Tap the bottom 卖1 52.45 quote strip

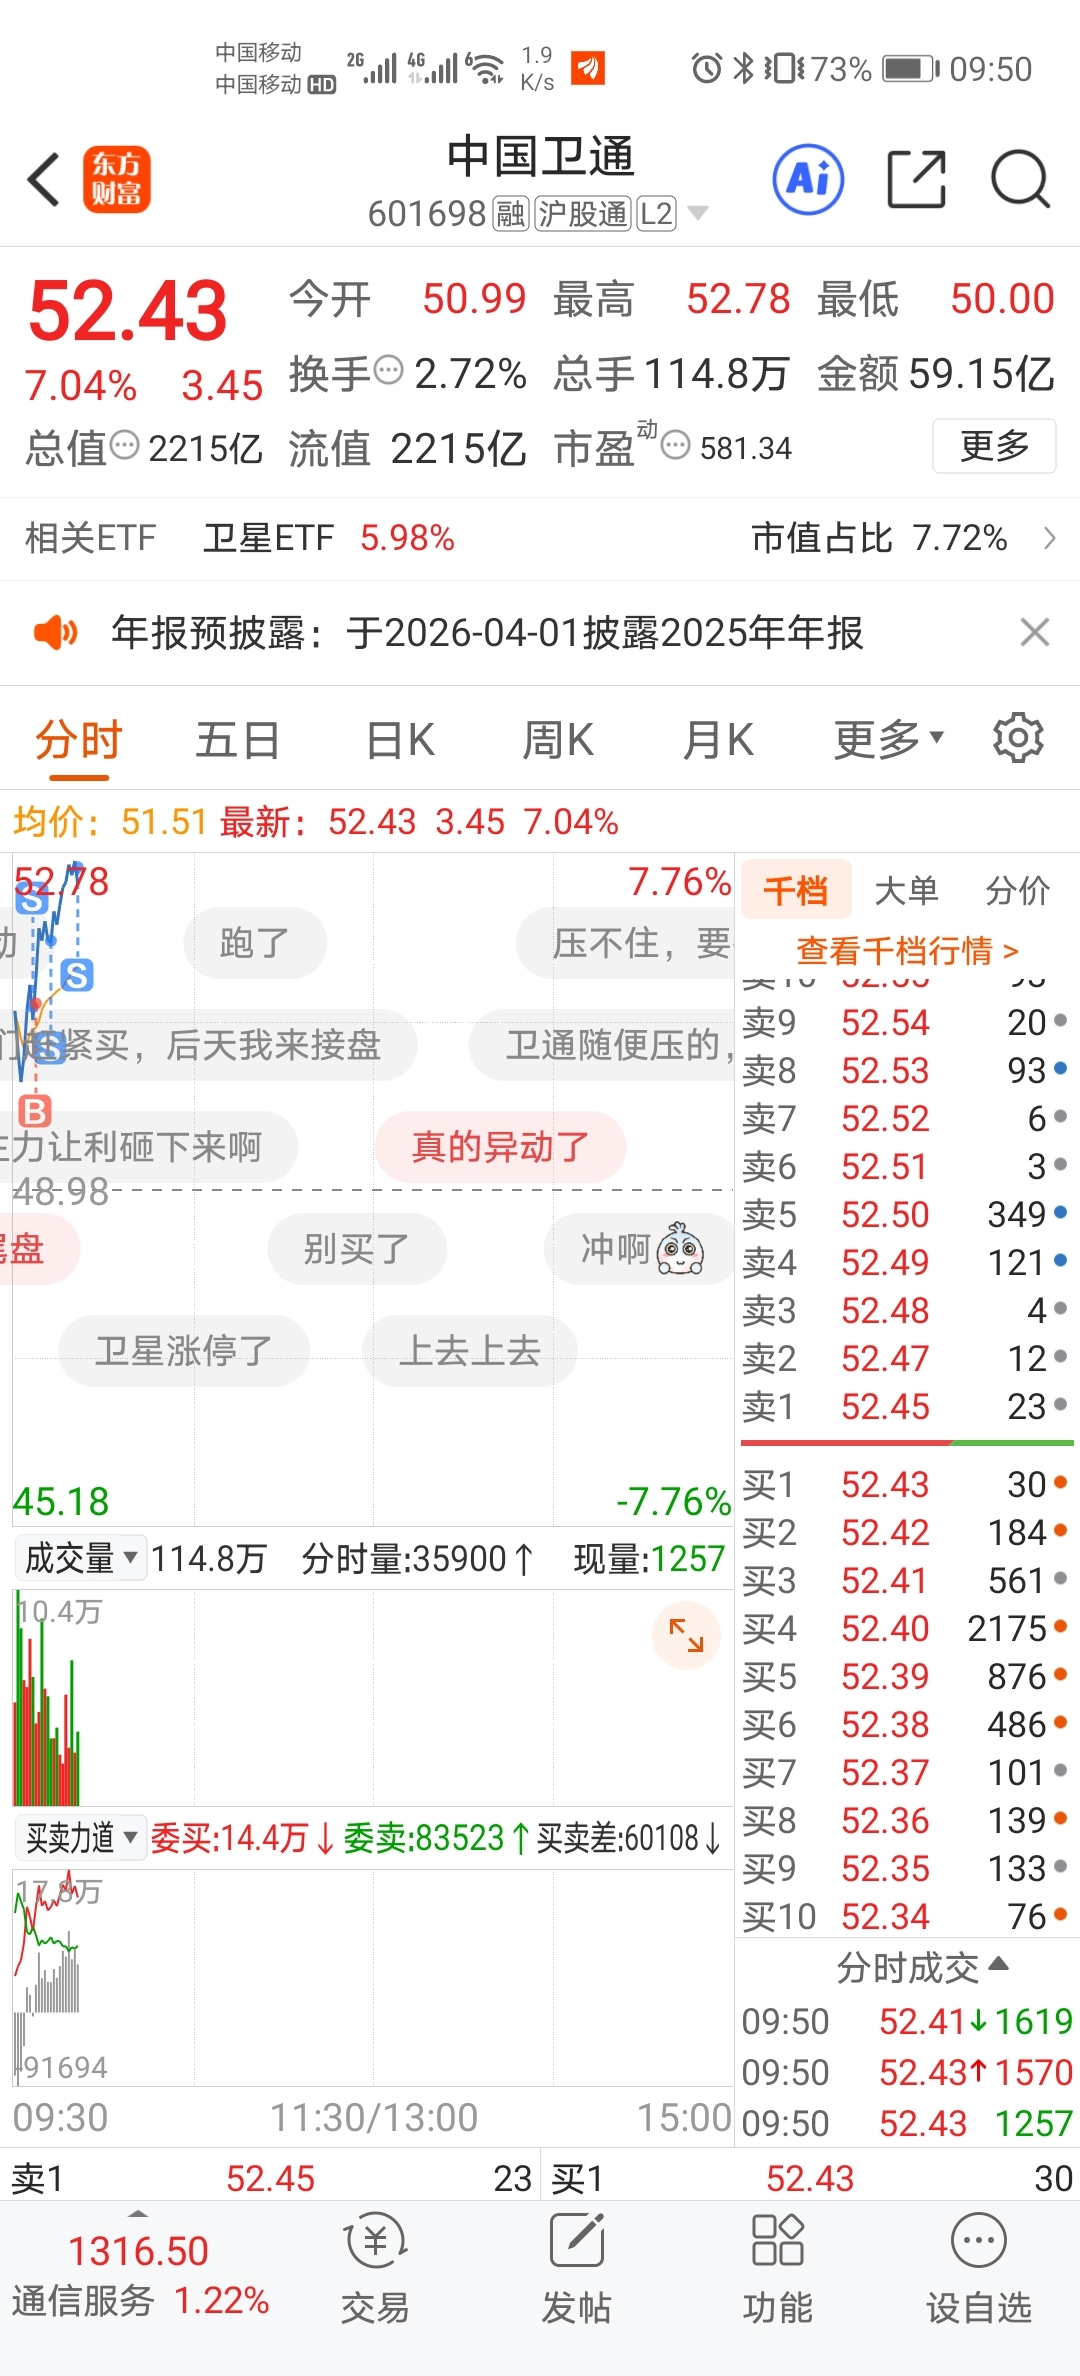[x=270, y=2178]
